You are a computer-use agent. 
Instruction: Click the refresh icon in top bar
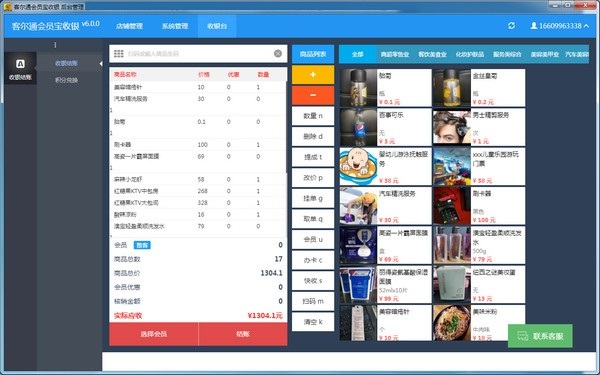point(511,26)
